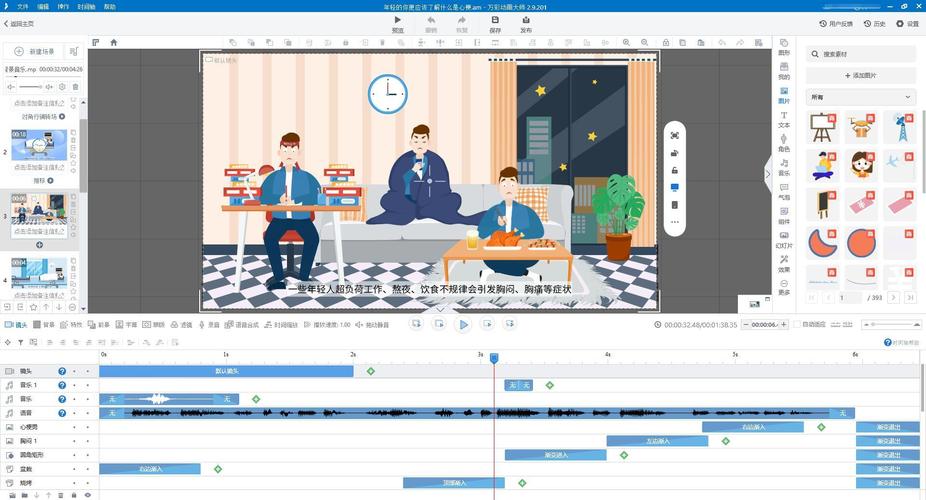Click the blue playhead marker on timeline
The width and height of the screenshot is (926, 500).
coord(494,358)
